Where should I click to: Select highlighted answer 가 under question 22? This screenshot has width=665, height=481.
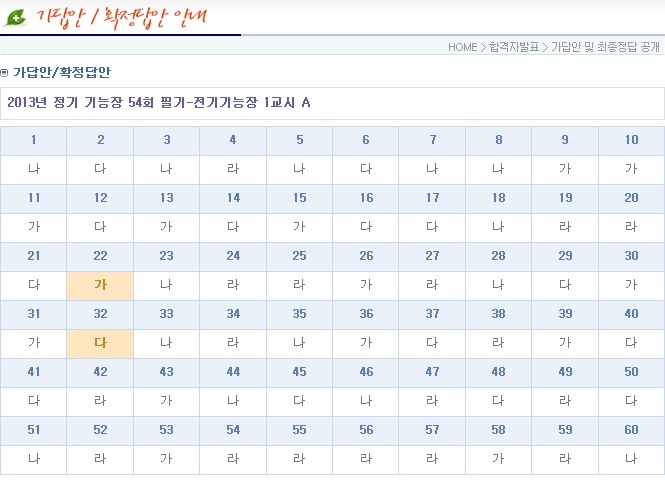tap(100, 285)
